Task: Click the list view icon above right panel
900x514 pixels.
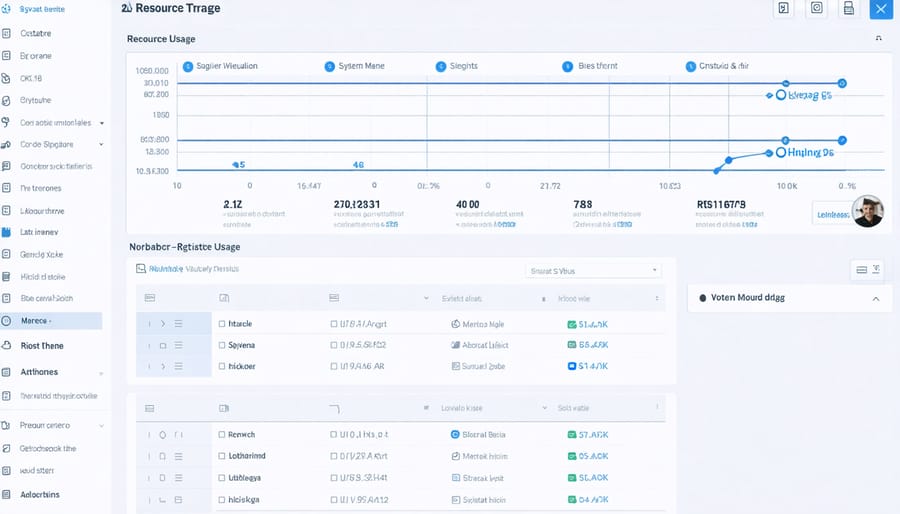Action: tap(862, 270)
